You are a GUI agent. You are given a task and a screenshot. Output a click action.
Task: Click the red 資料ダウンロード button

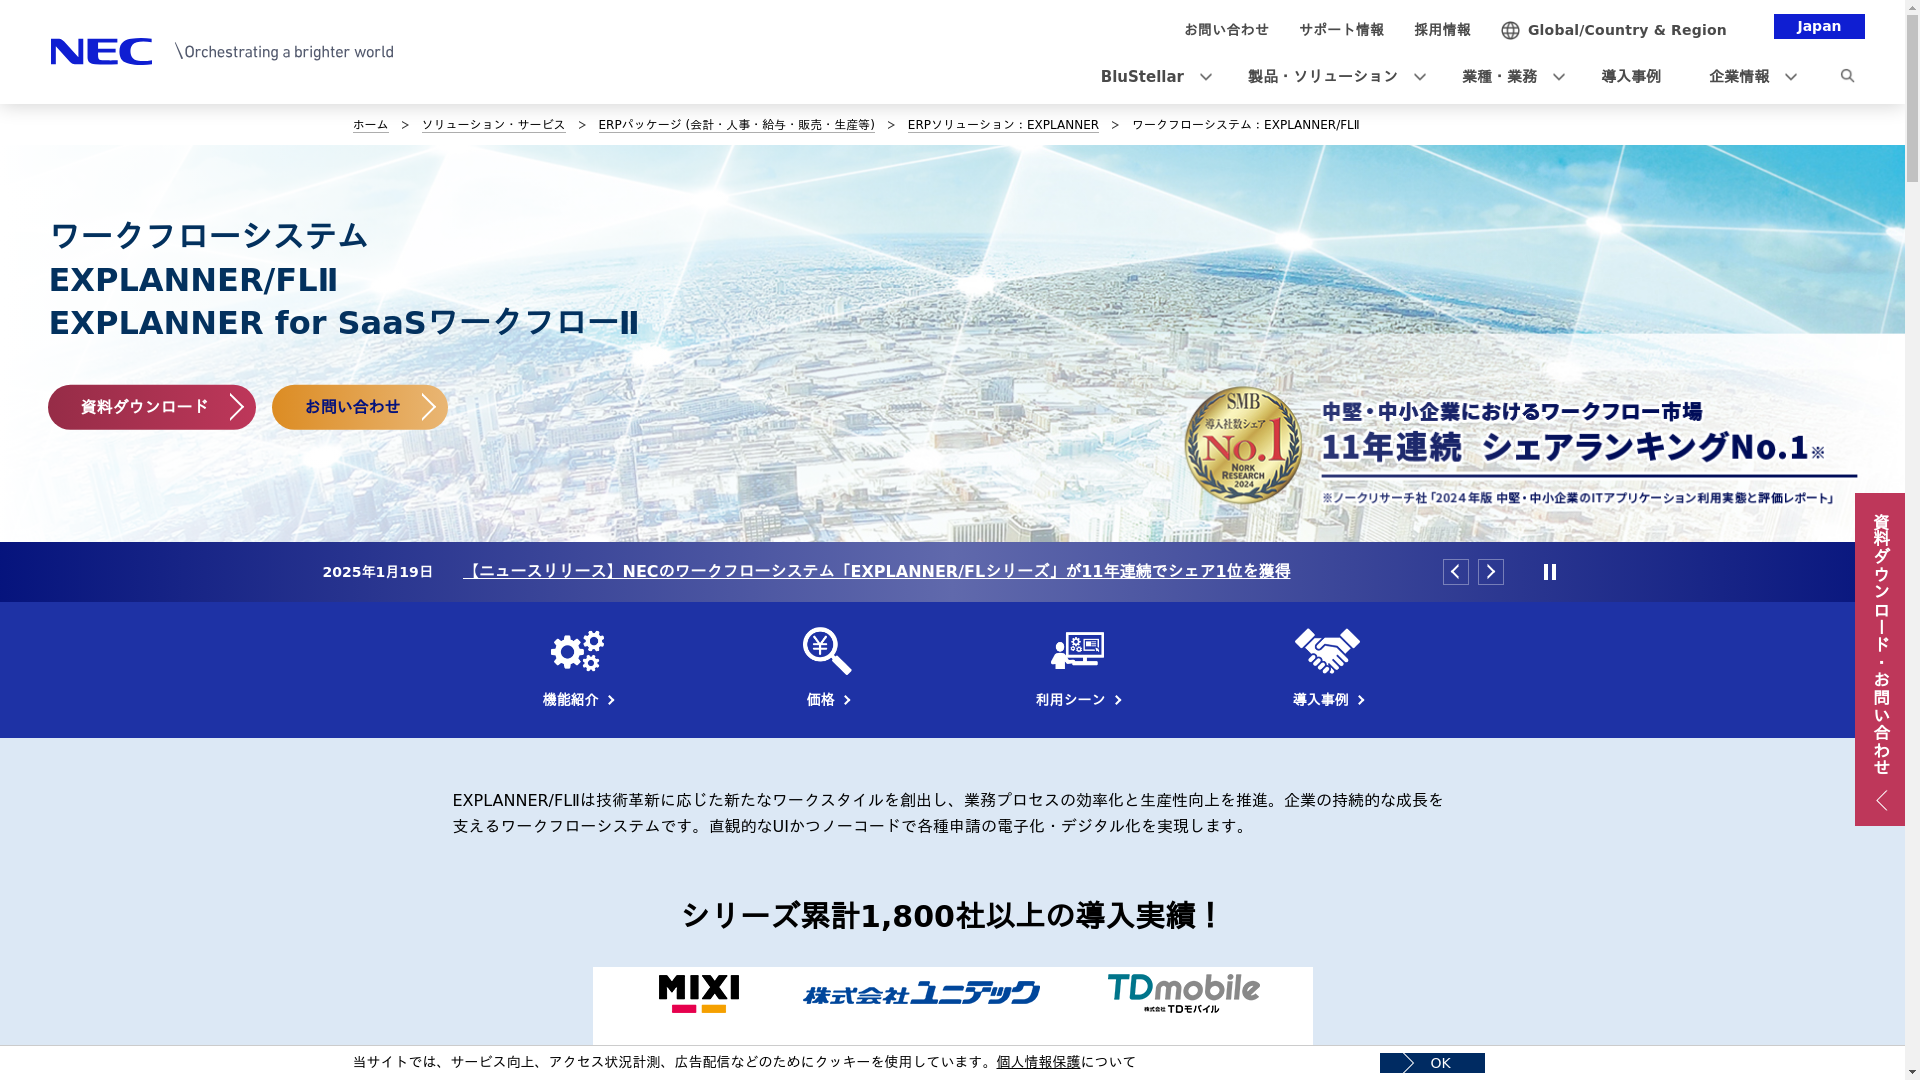coord(152,407)
